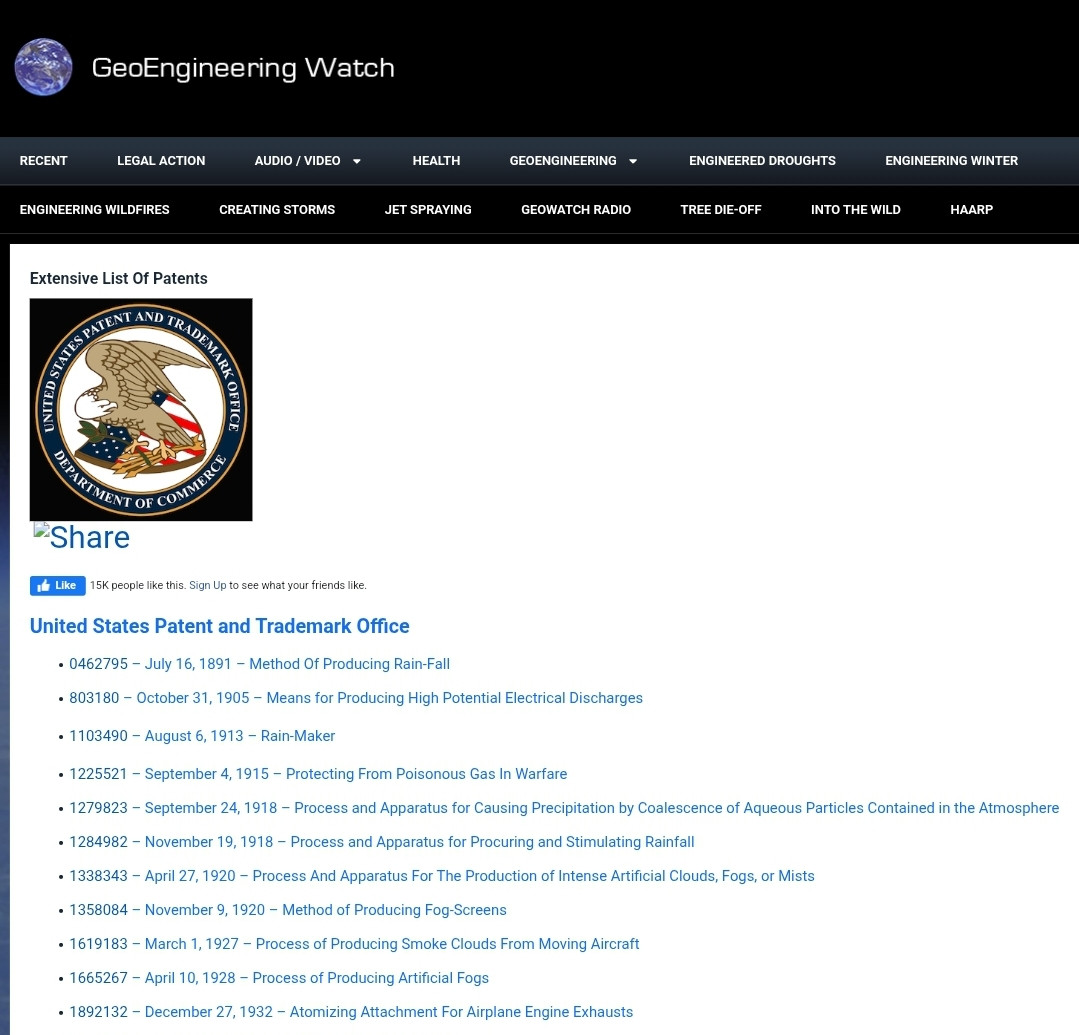The height and width of the screenshot is (1035, 1079).
Task: Expand the Audio / Video dropdown arrow
Action: tap(356, 161)
